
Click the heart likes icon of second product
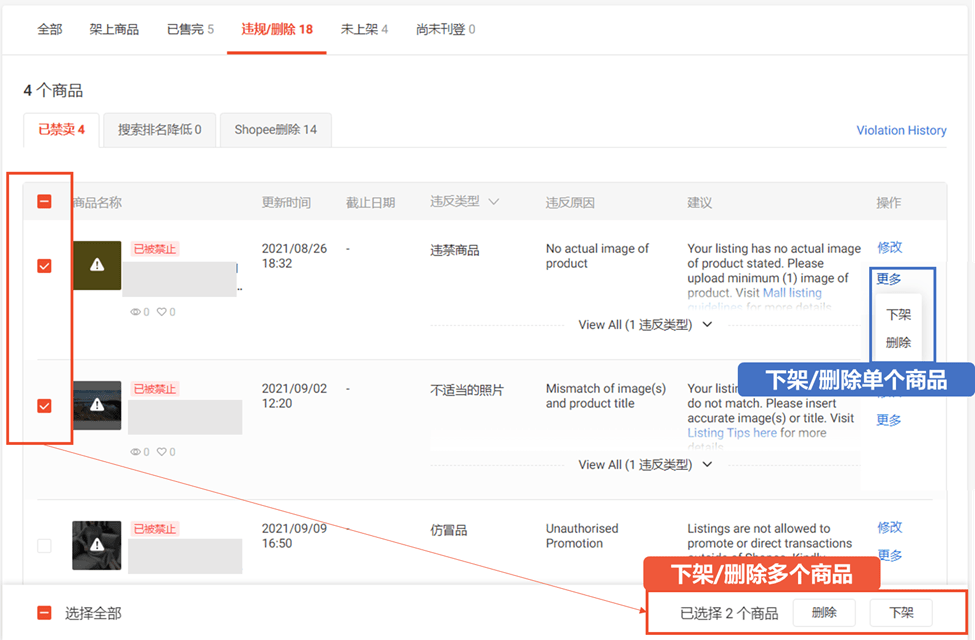(160, 452)
